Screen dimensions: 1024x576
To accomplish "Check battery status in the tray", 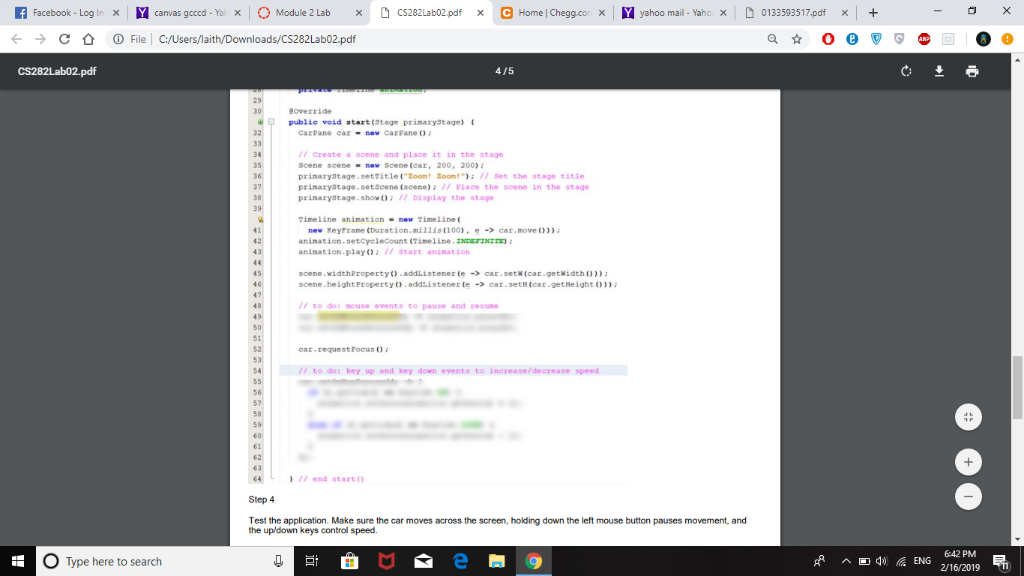I will point(864,561).
